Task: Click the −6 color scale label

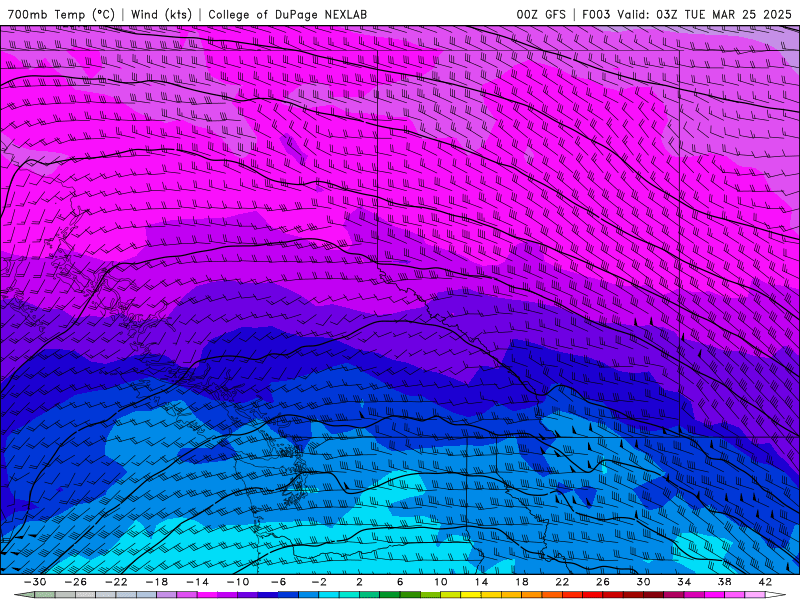Action: point(278,582)
